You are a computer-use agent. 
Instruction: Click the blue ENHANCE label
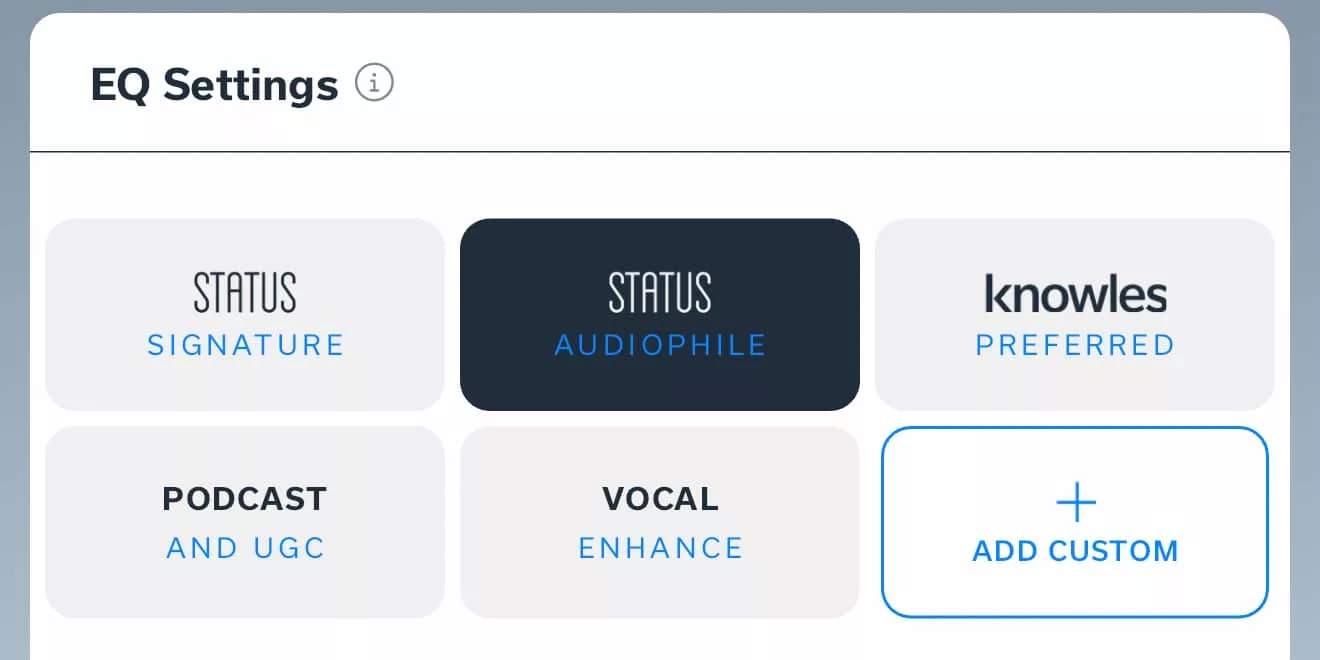[660, 548]
